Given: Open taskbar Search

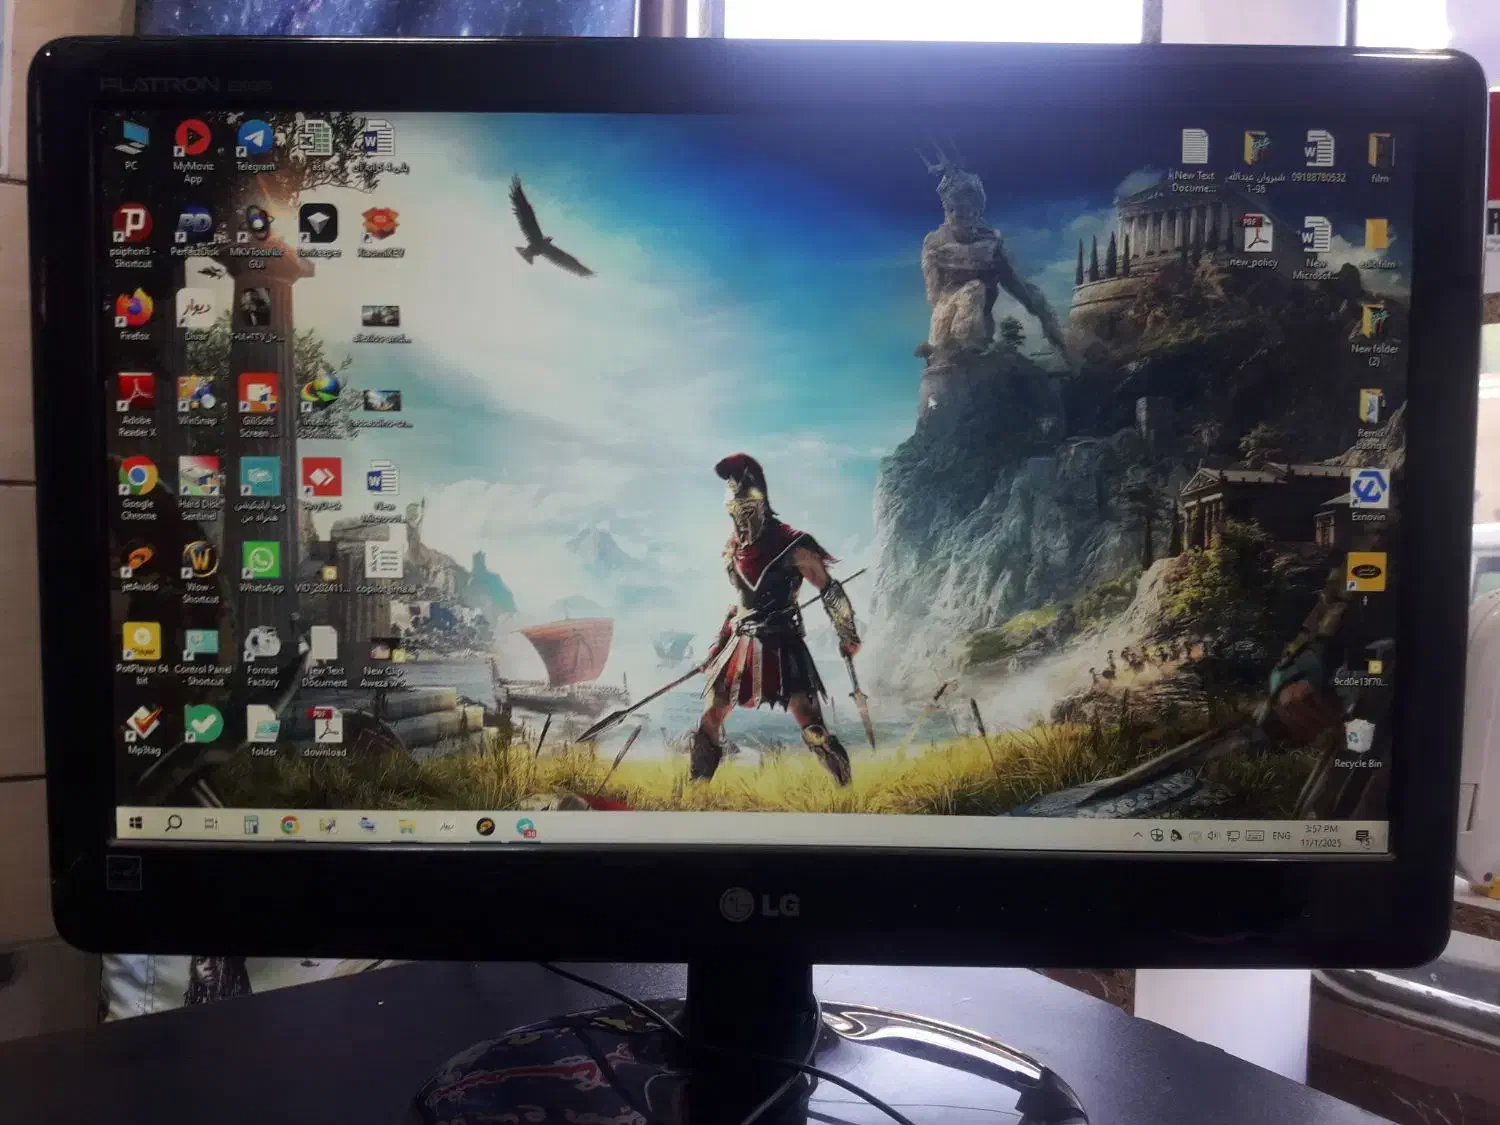Looking at the screenshot, I should click(x=173, y=823).
